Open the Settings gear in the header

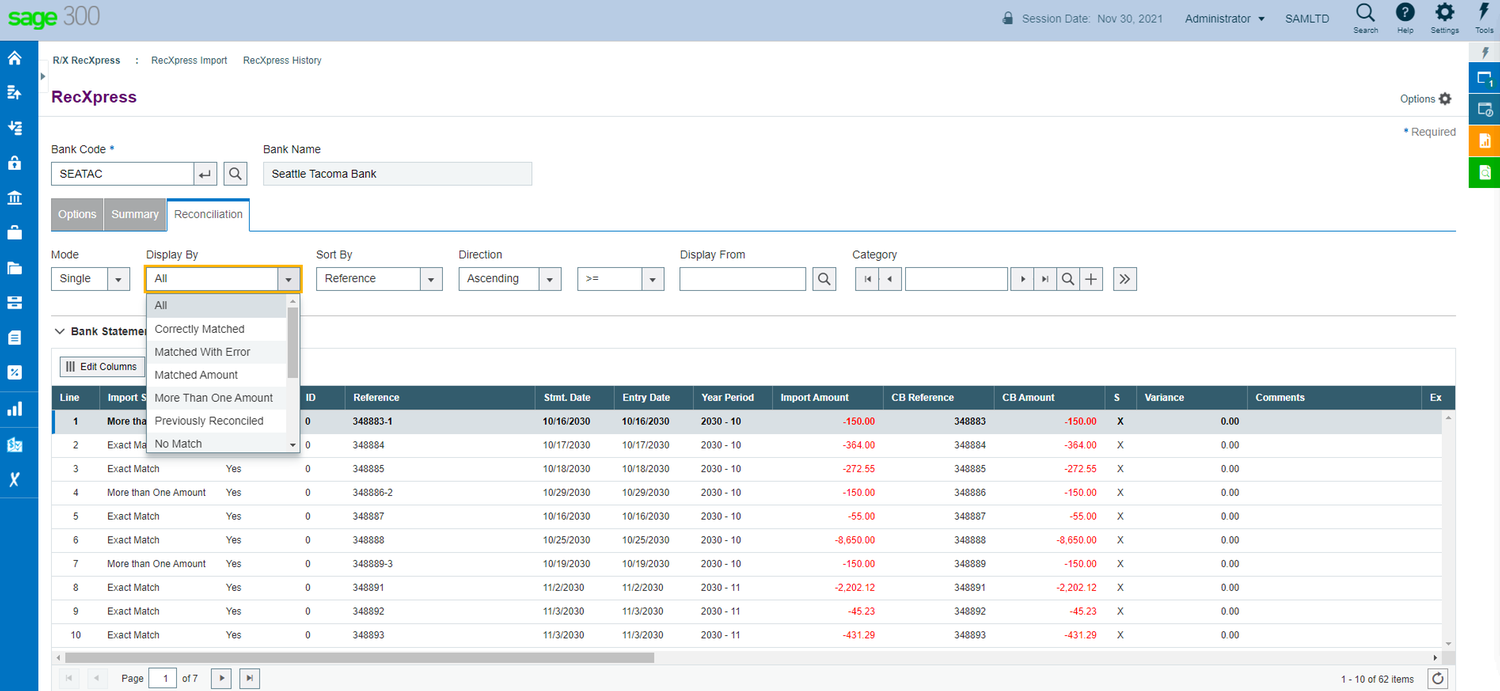click(1444, 18)
